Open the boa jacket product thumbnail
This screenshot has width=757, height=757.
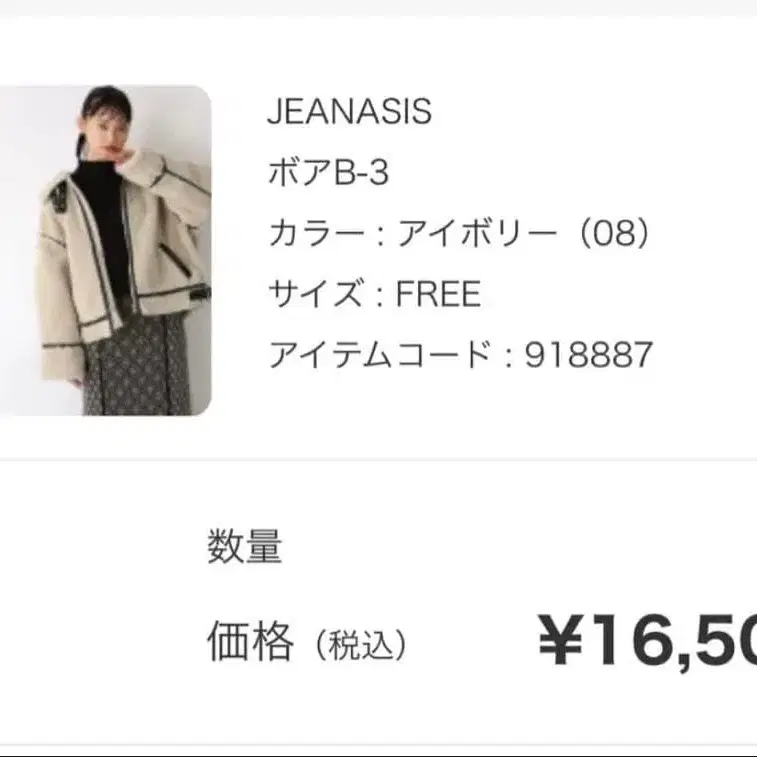pos(105,250)
